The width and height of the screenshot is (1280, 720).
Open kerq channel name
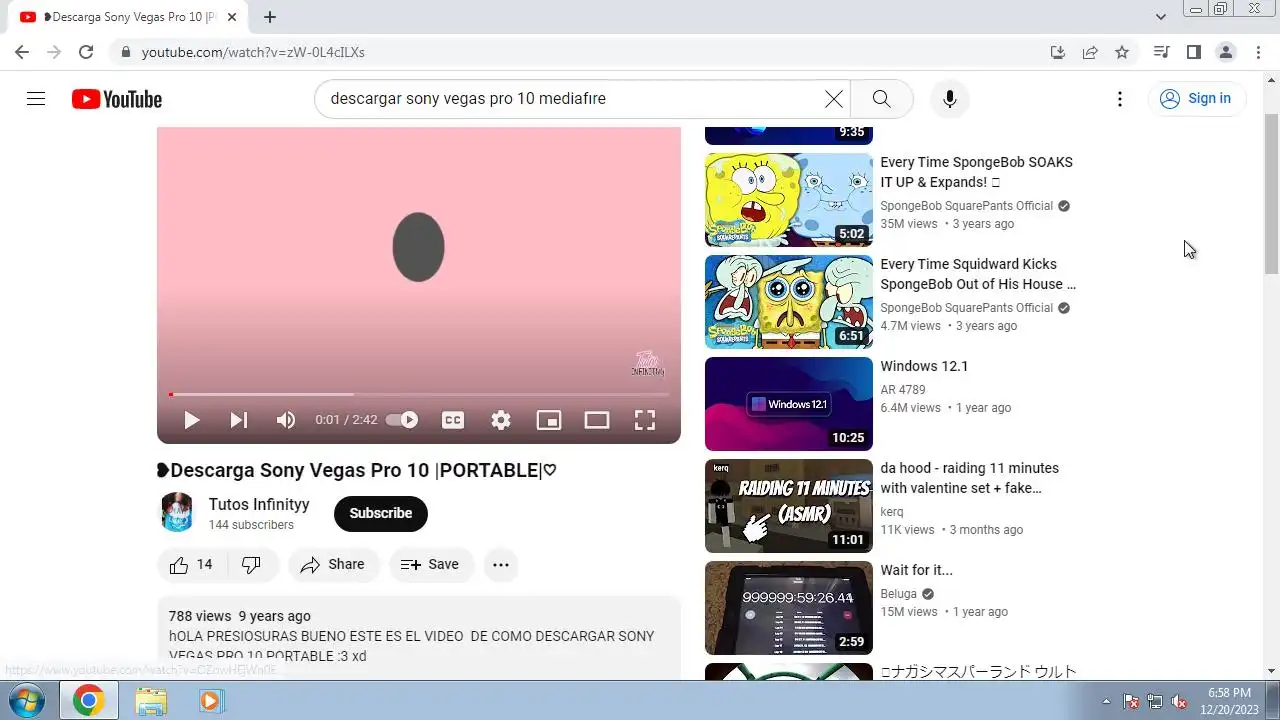892,512
